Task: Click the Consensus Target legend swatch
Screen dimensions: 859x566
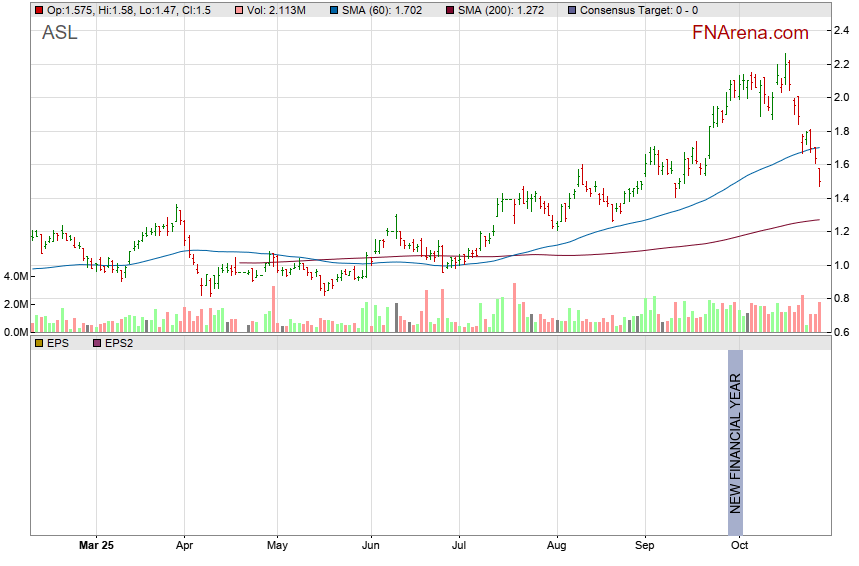Action: coord(571,10)
